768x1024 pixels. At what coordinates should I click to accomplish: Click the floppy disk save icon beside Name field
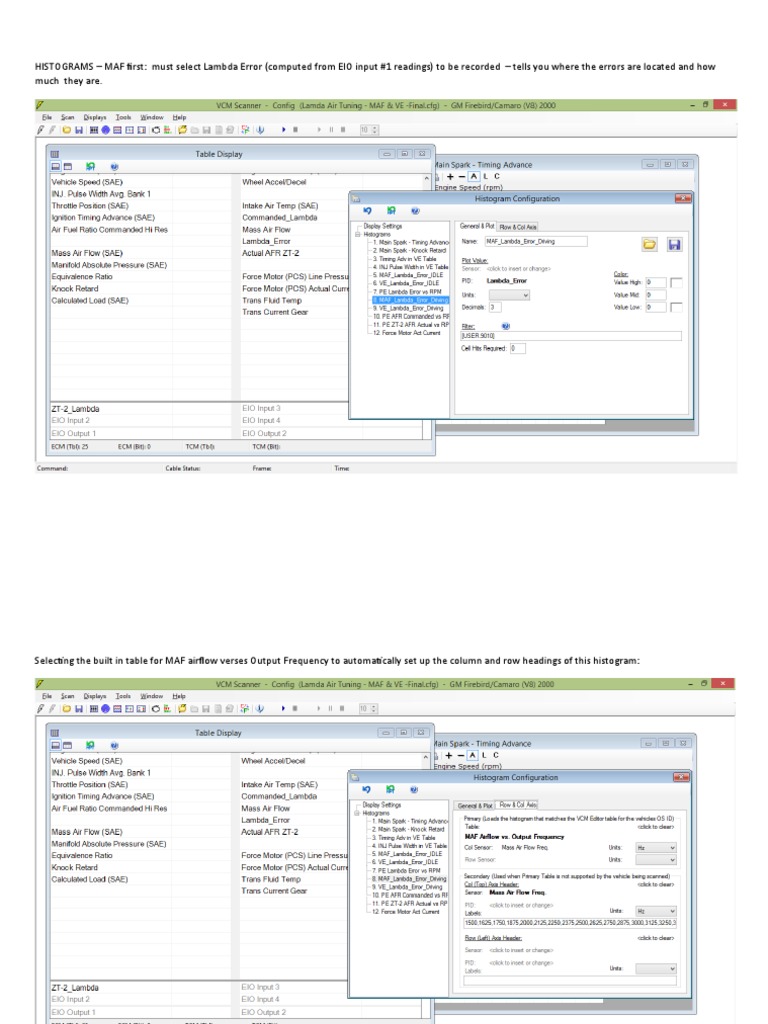coord(674,244)
